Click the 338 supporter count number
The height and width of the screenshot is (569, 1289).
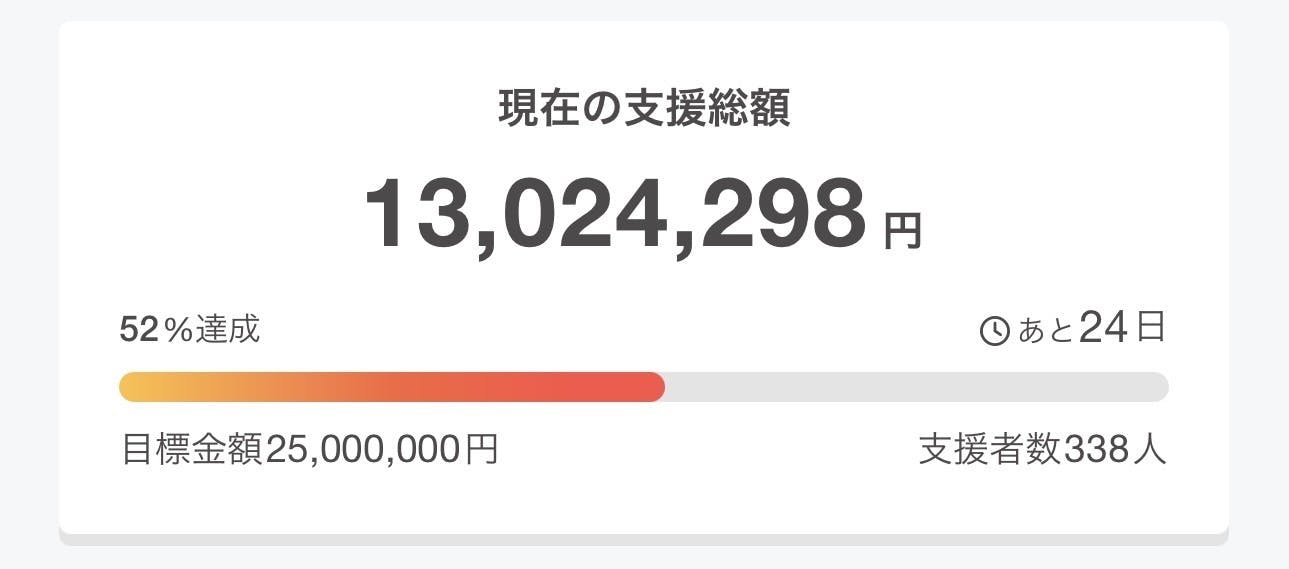(x=1095, y=450)
